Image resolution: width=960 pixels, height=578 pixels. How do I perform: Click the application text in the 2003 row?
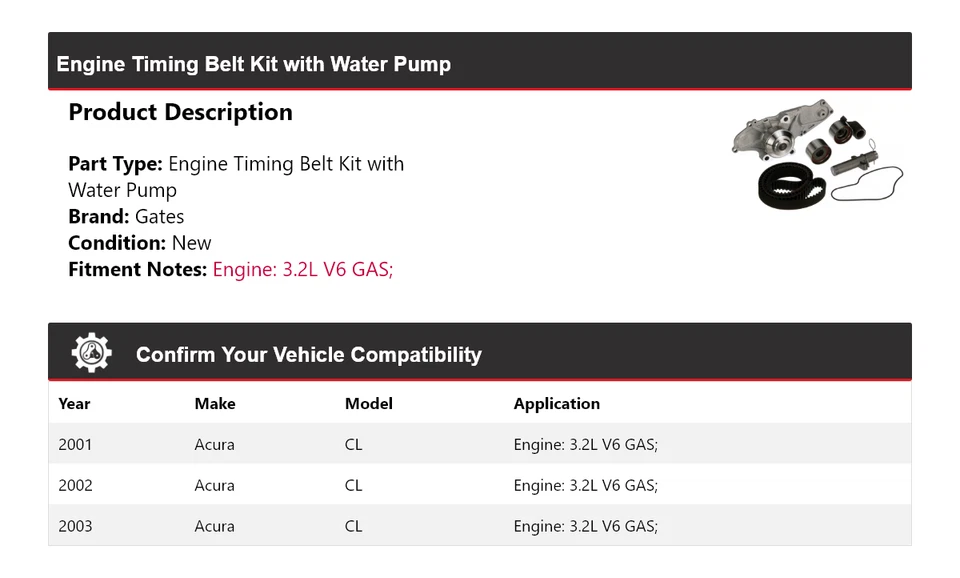pos(585,526)
